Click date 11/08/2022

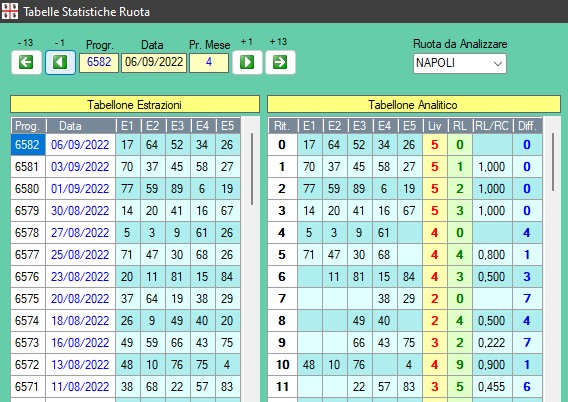tap(80, 386)
